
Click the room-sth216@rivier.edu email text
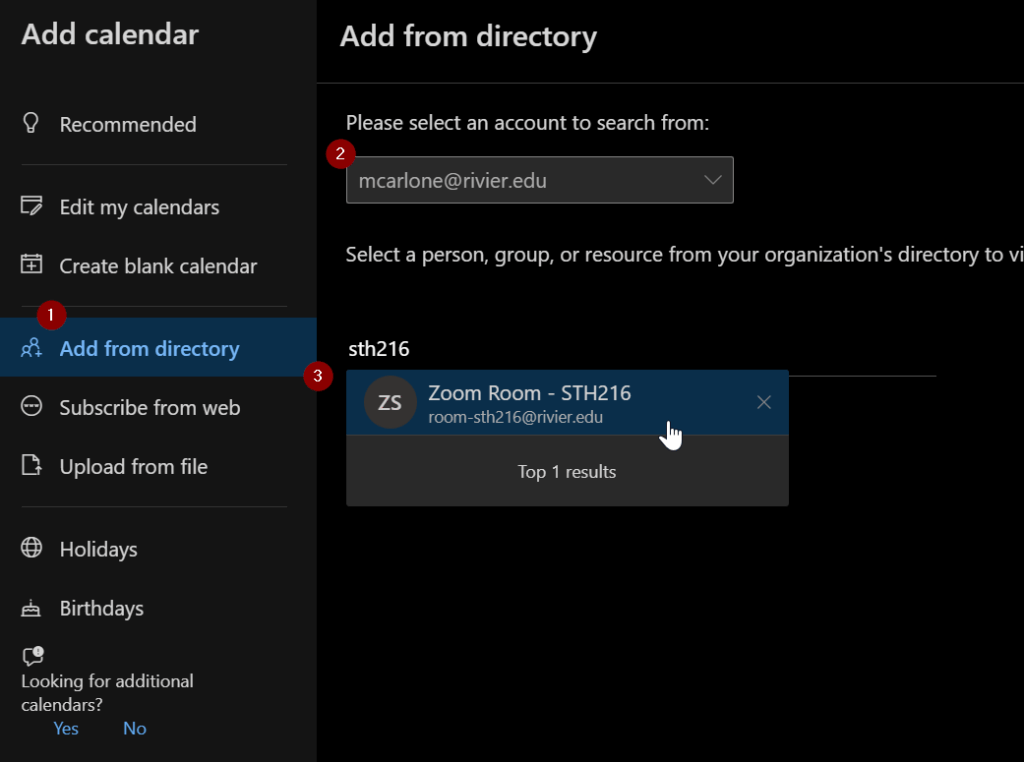tap(515, 418)
